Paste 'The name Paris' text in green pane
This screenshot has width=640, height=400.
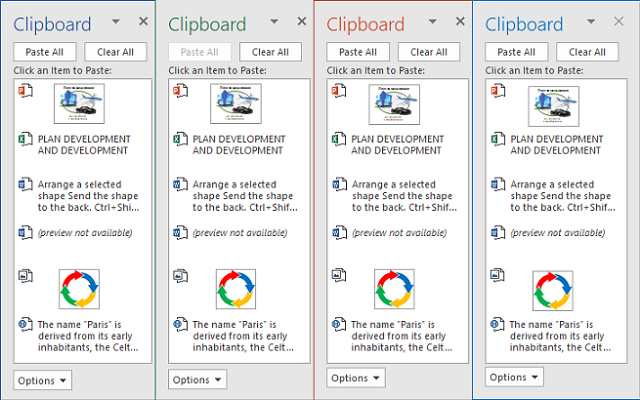click(x=243, y=336)
